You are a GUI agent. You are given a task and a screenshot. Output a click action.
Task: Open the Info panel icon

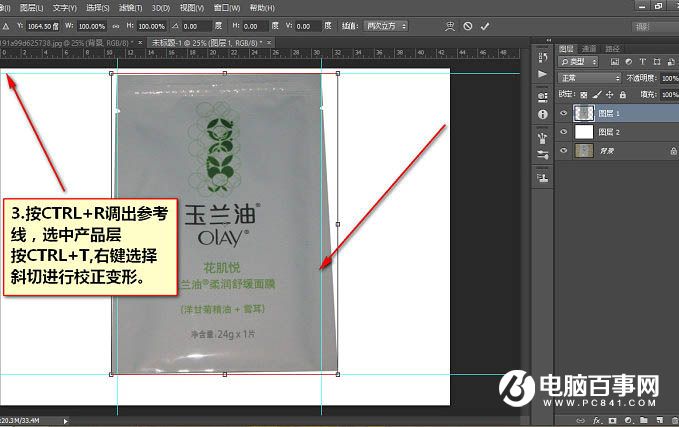[543, 114]
